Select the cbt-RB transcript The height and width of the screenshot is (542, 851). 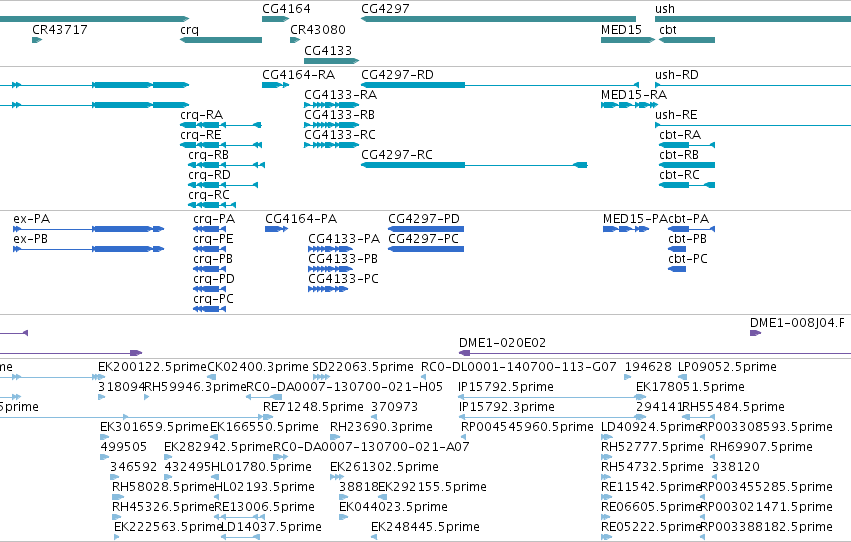pos(687,165)
